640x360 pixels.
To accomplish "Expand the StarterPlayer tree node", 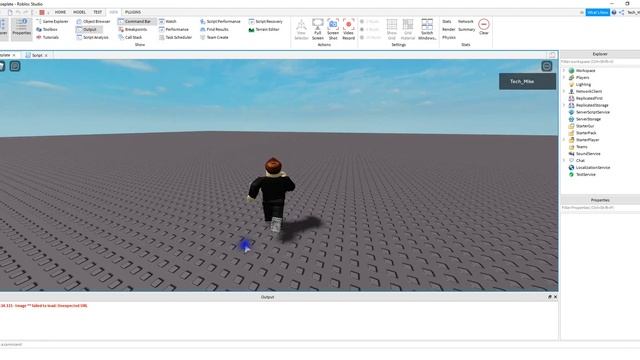I will click(x=564, y=140).
